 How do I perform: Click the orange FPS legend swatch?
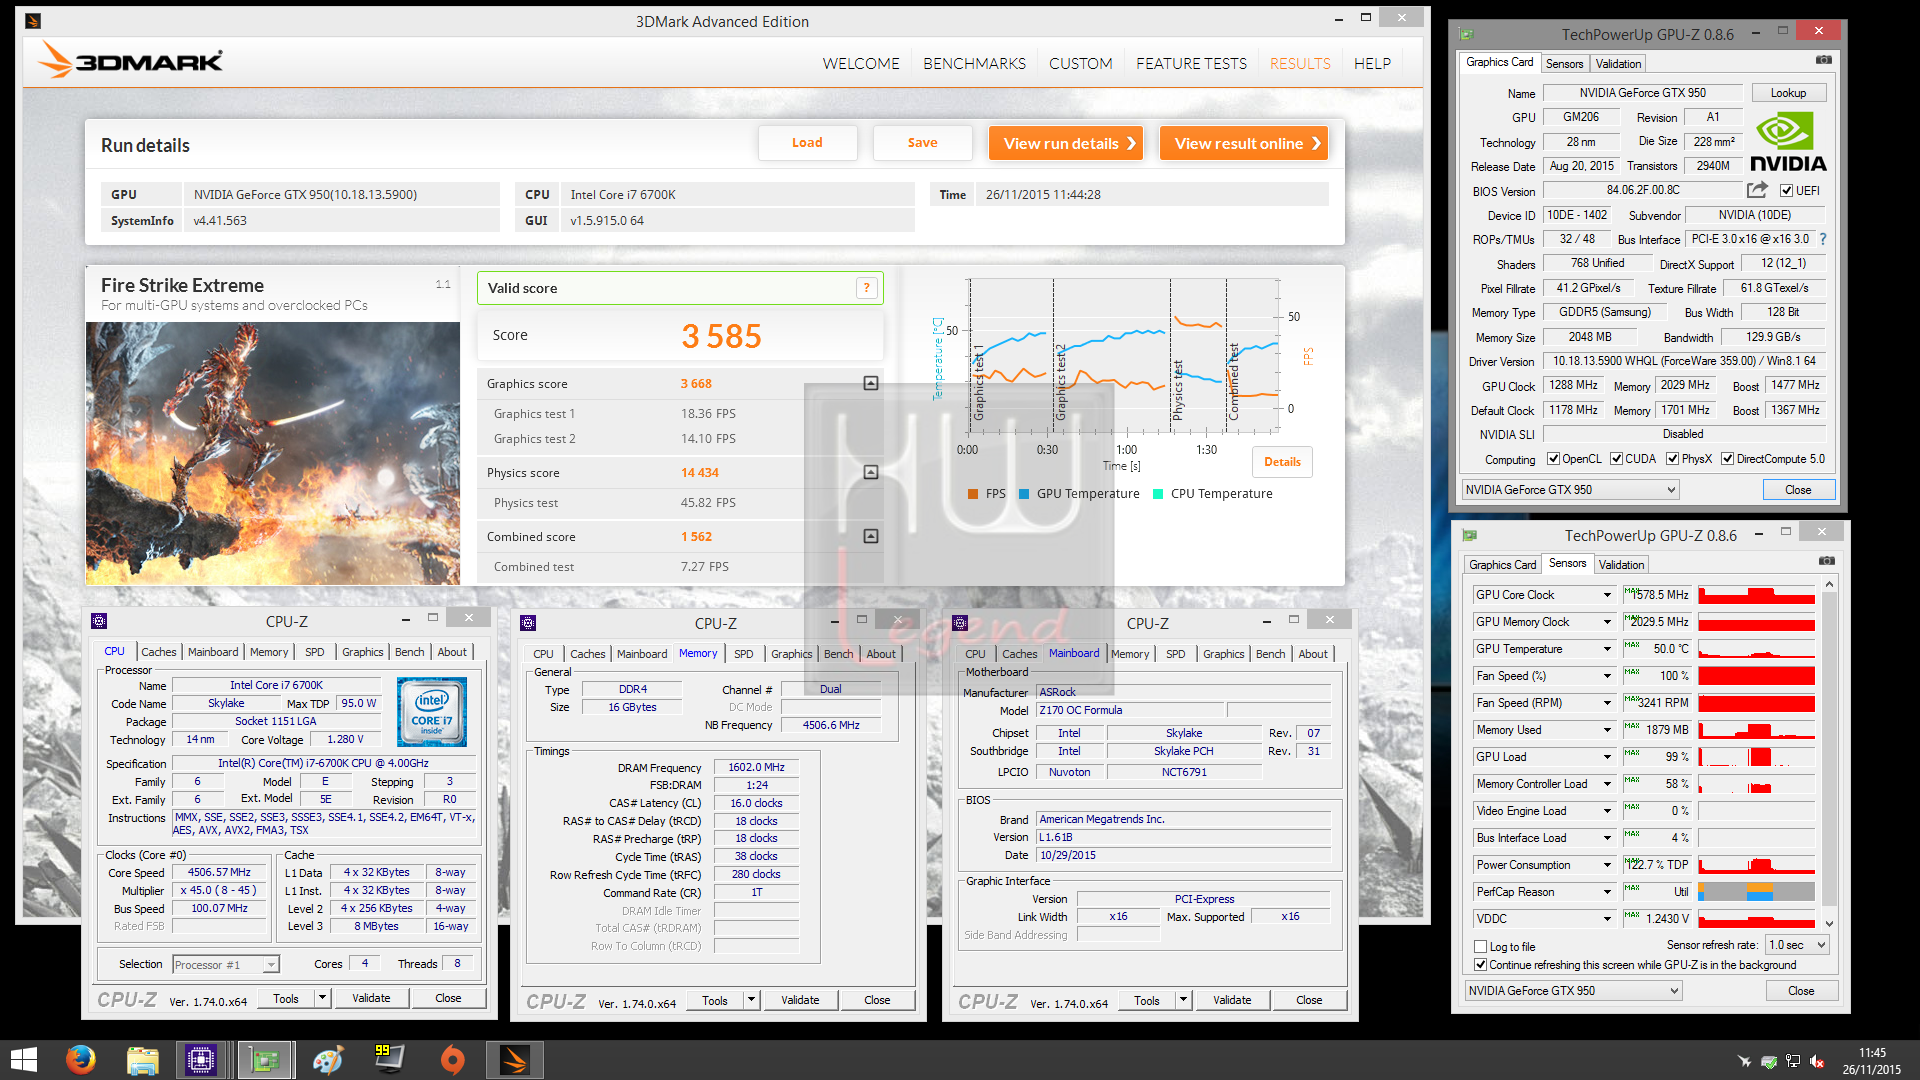[x=973, y=494]
